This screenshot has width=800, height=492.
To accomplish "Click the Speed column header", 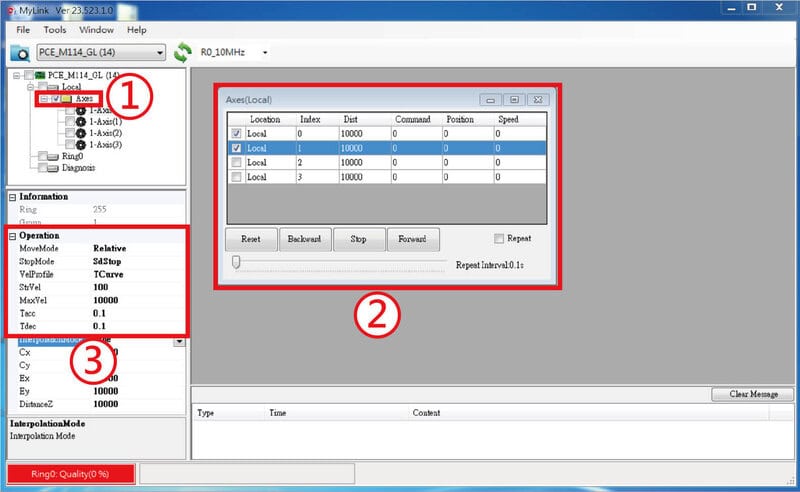I will [x=520, y=119].
